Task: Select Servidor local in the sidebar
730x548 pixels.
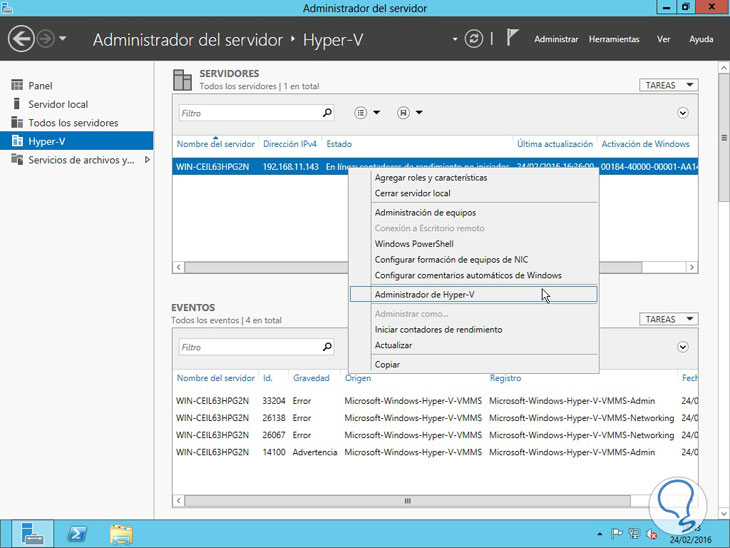Action: point(76,104)
